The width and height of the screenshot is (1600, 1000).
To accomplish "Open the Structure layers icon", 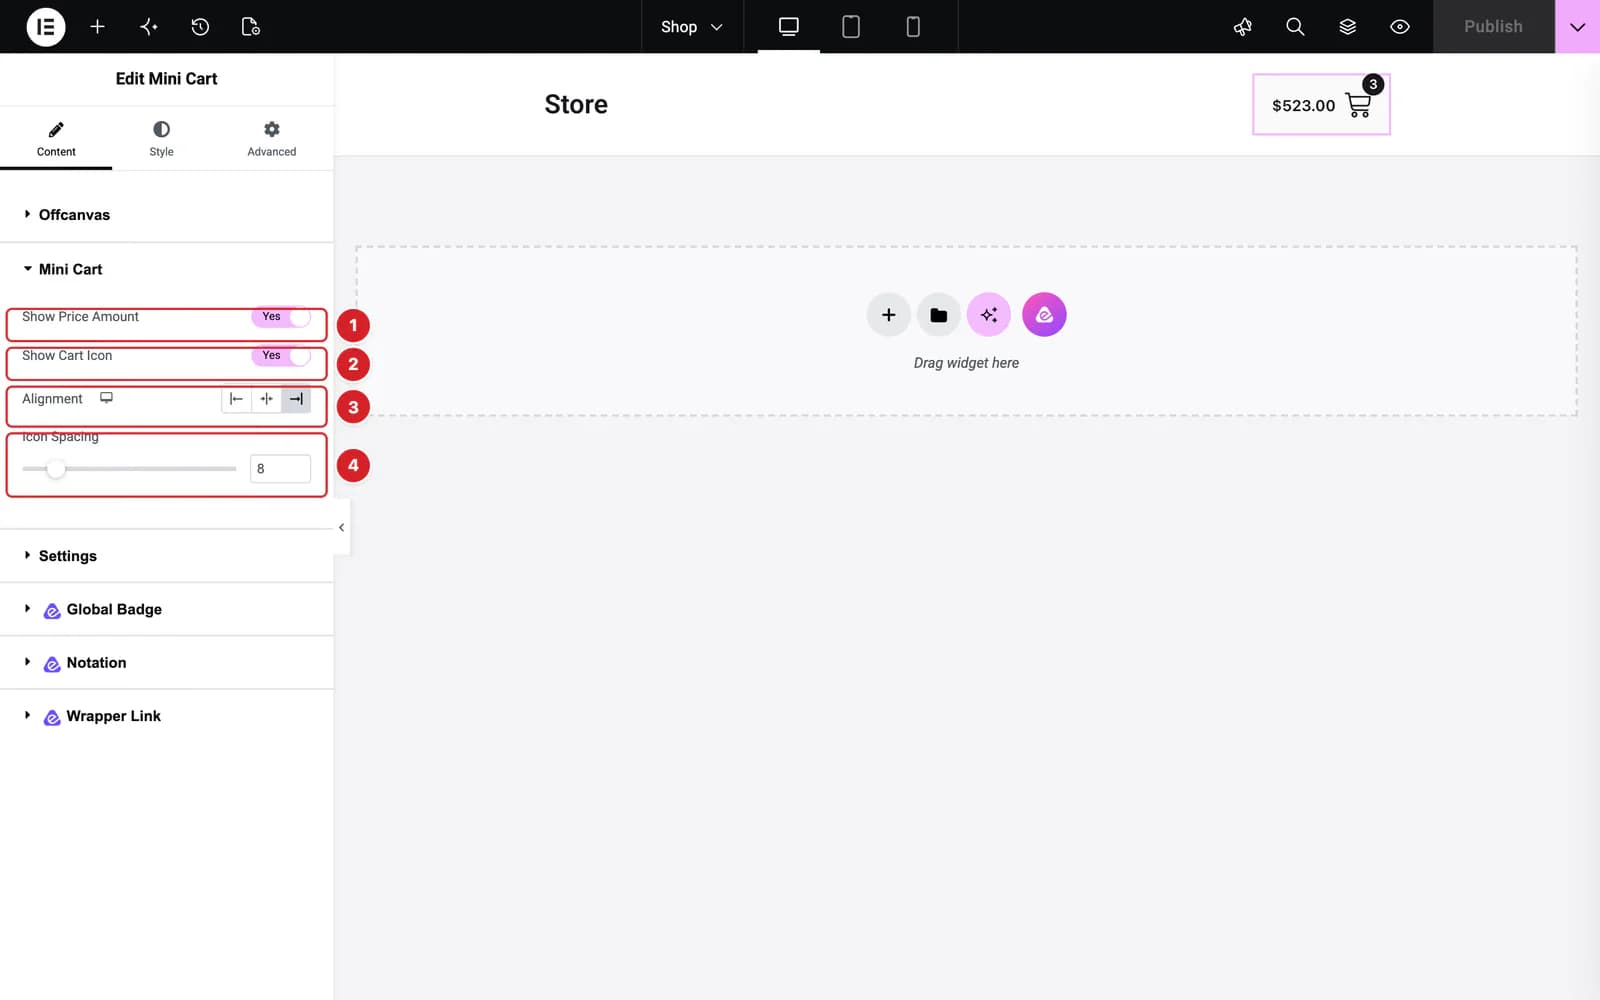I will tap(1348, 27).
